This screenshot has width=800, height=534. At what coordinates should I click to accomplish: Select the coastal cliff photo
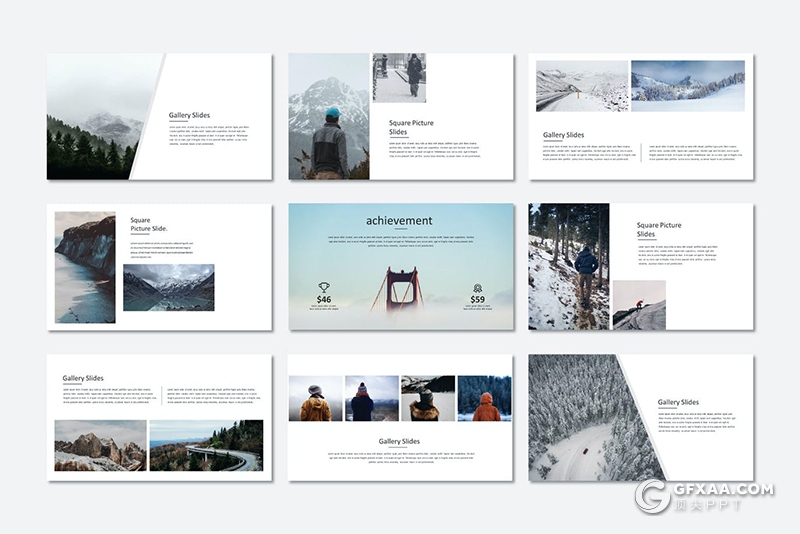click(x=85, y=266)
